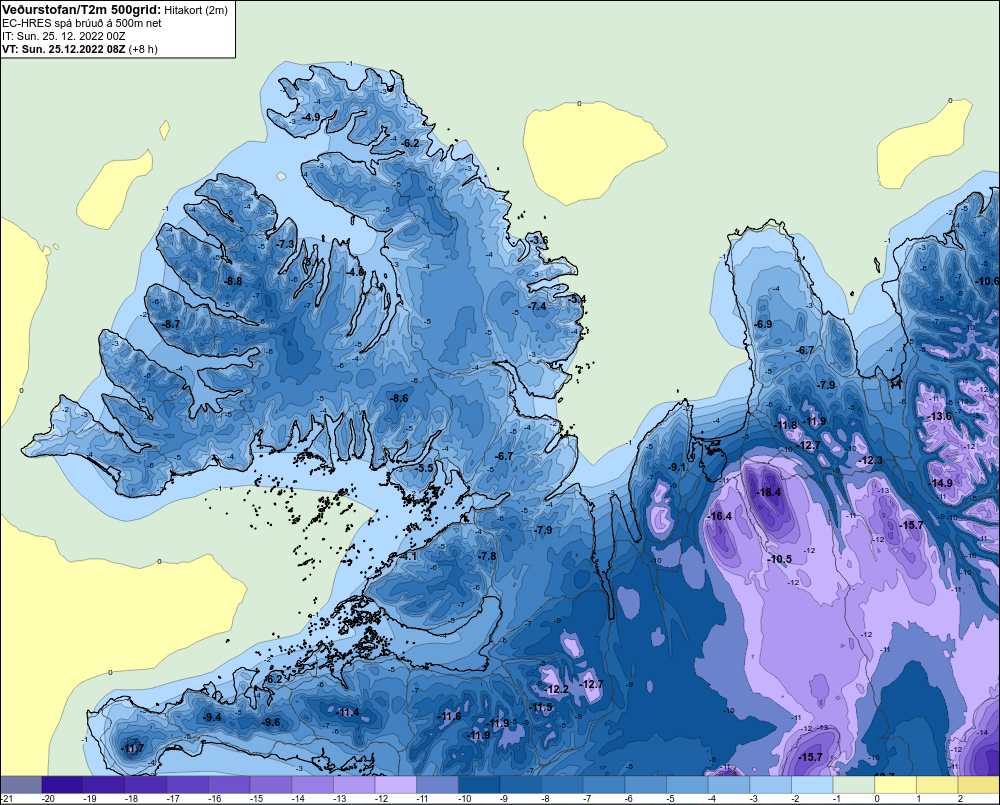
Task: Select the legend swatch labeled -2
Action: [813, 785]
